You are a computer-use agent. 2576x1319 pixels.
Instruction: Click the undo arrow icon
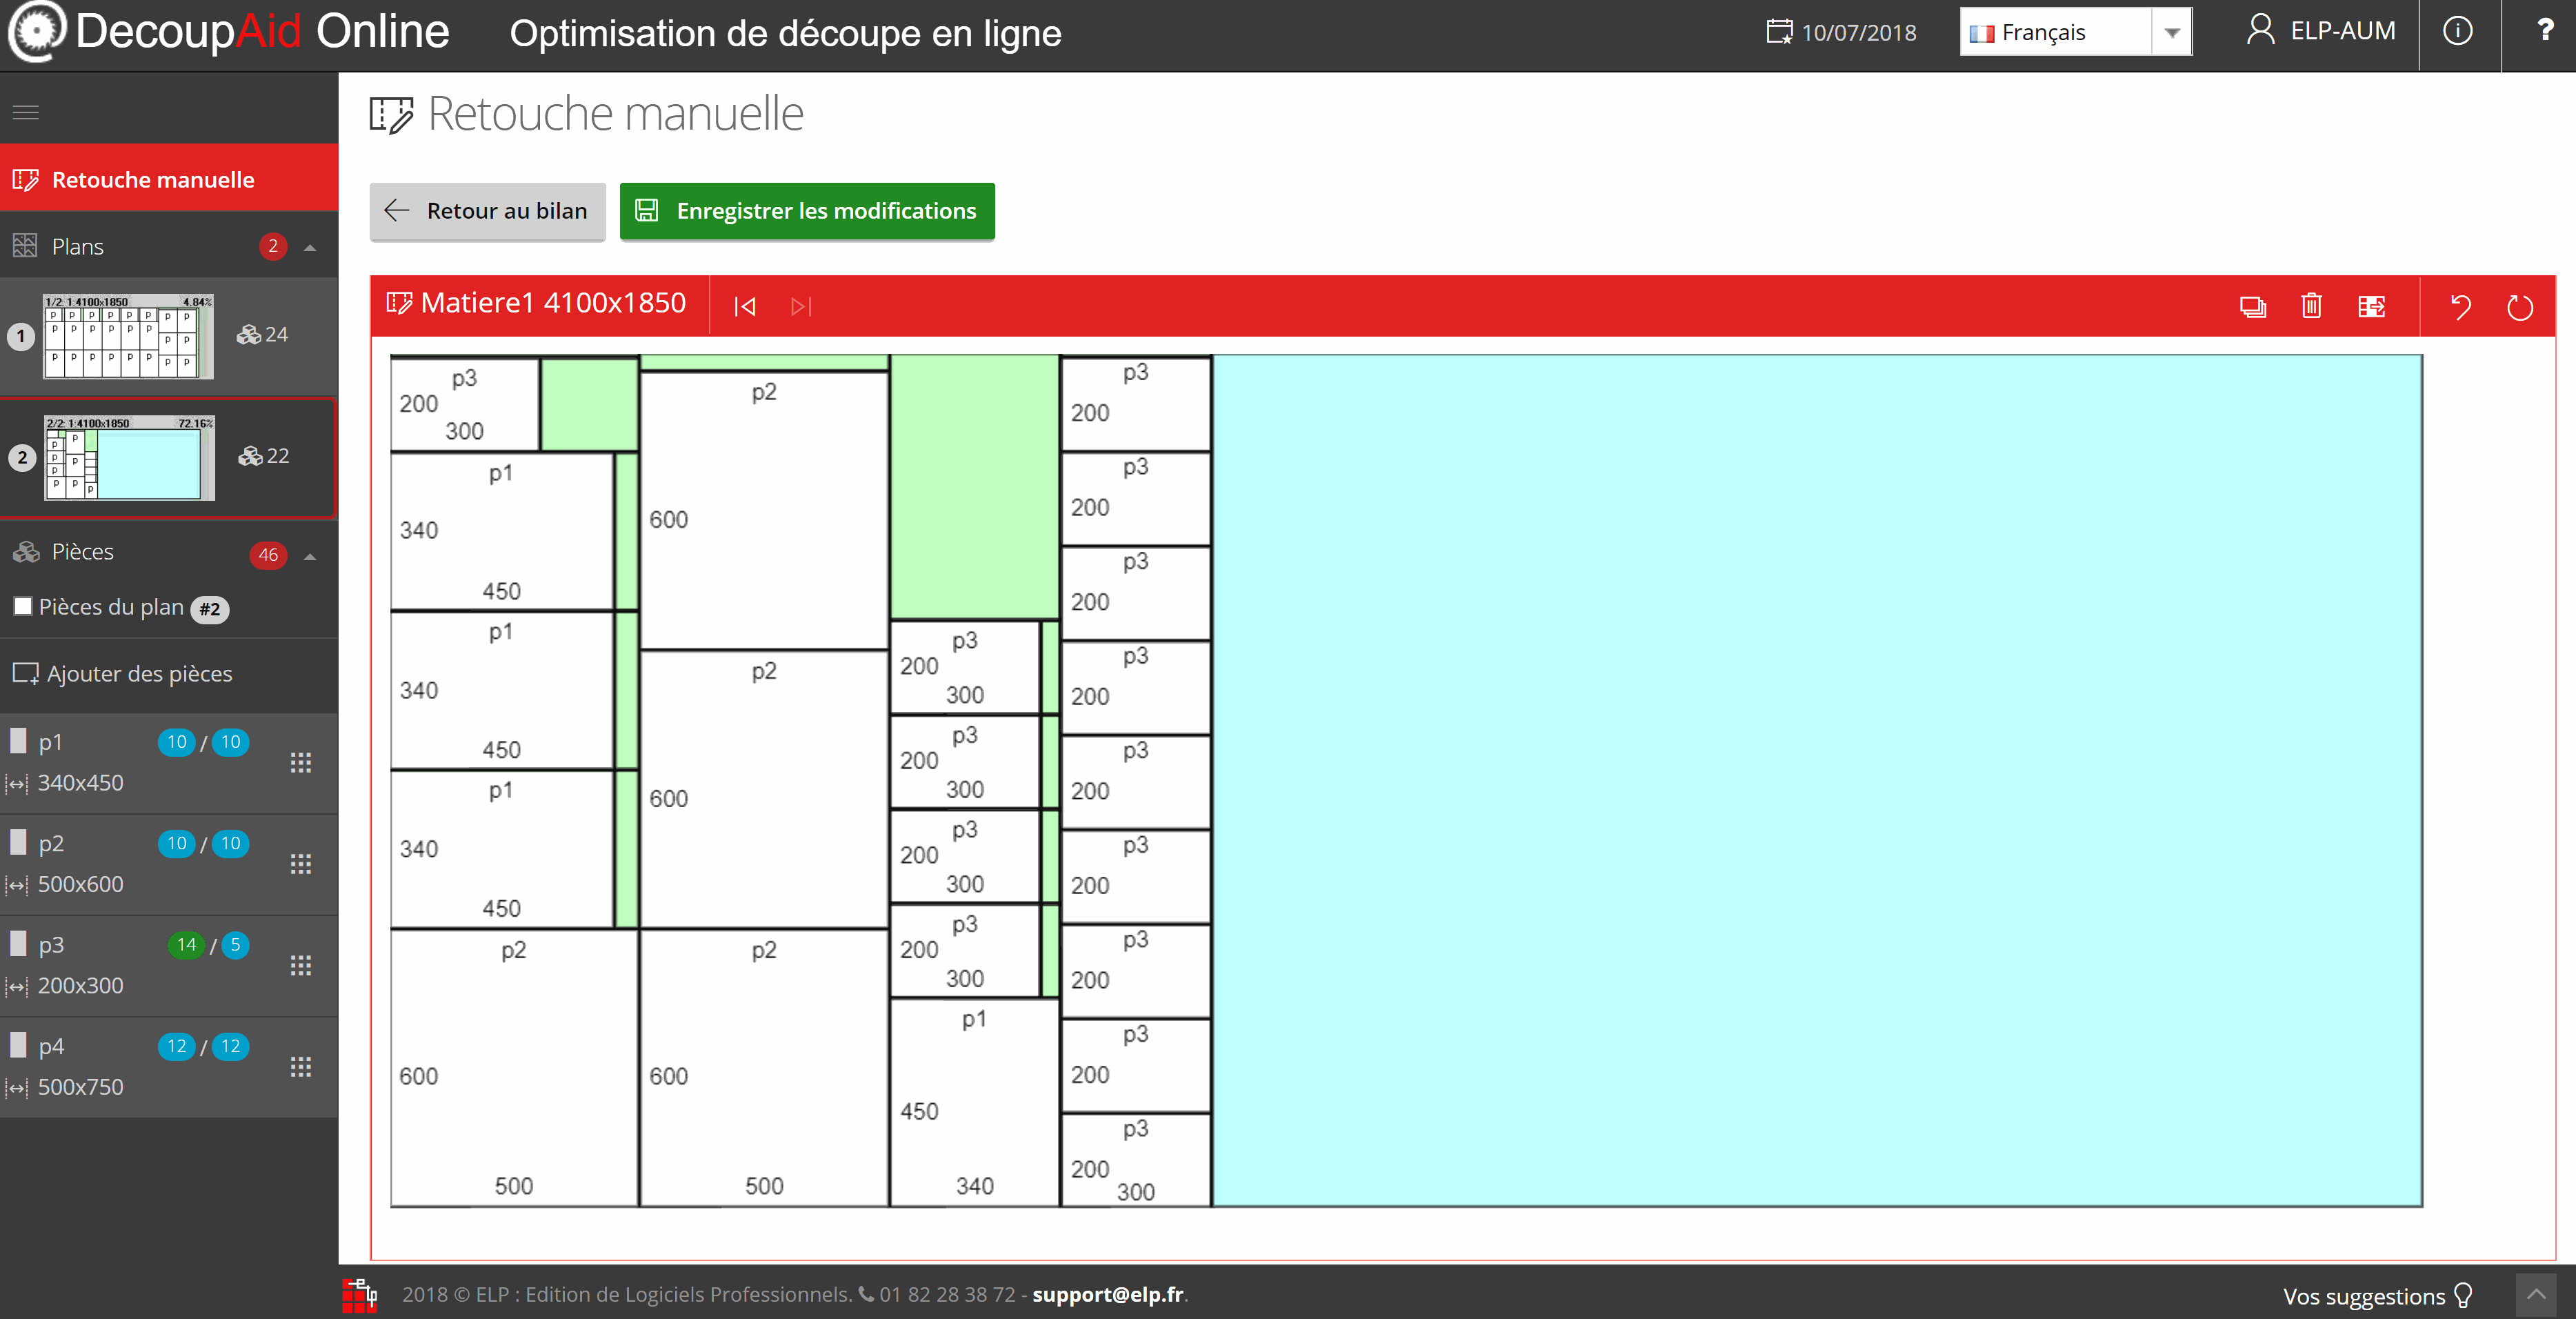(x=2461, y=306)
